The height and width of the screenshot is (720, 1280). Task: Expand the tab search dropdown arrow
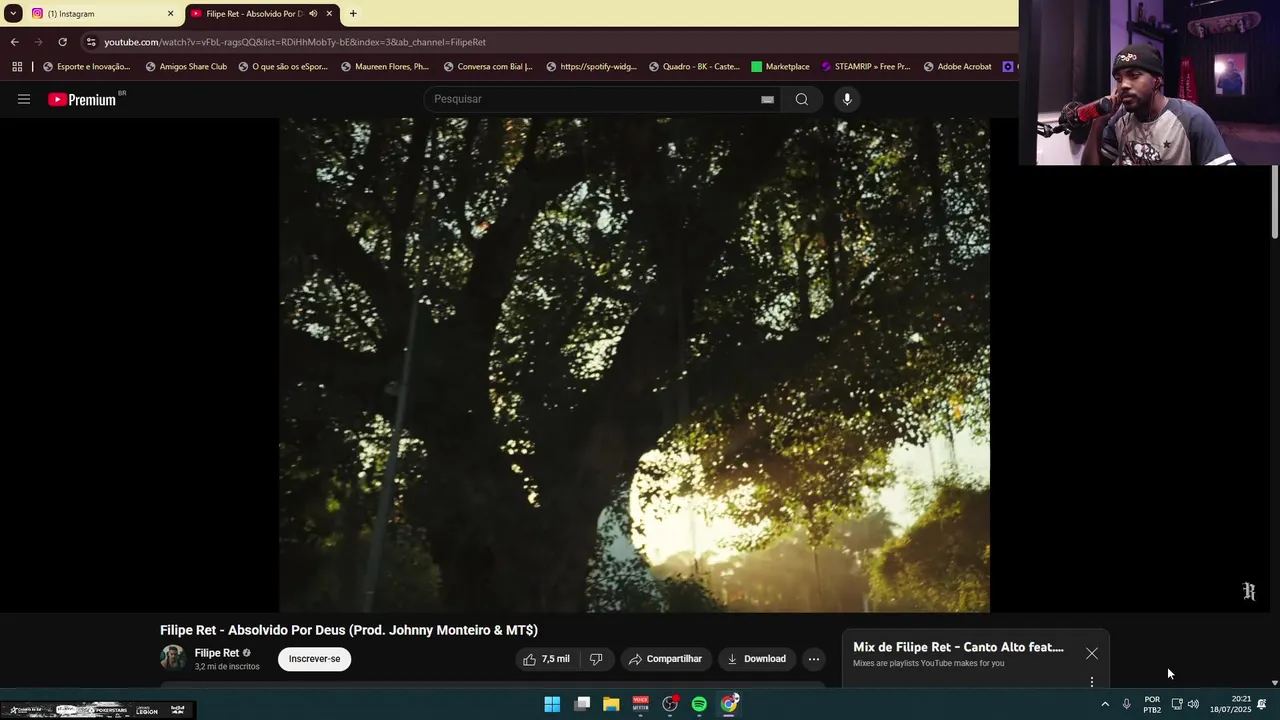click(13, 14)
